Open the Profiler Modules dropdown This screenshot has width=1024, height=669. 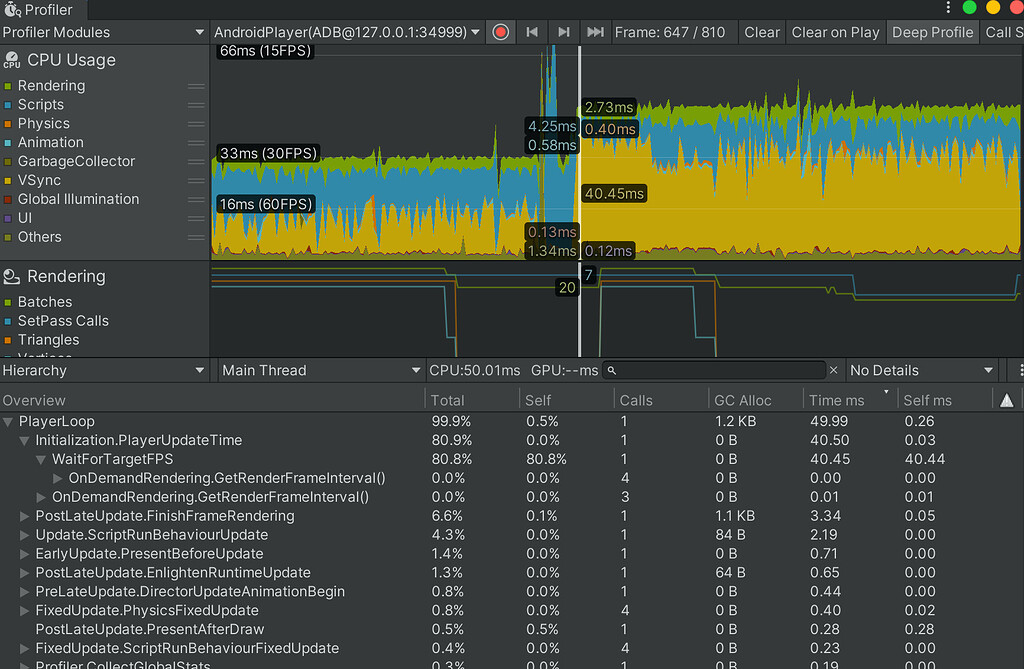(100, 31)
